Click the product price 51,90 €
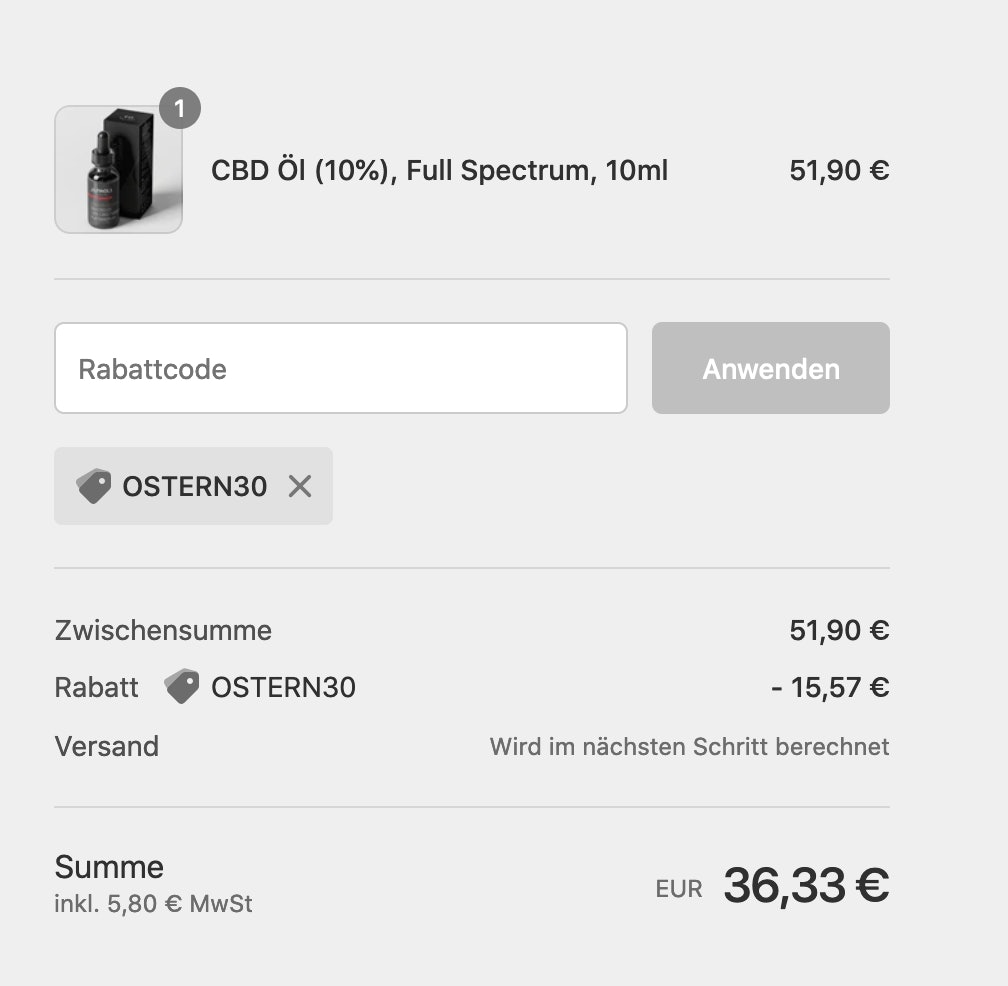The height and width of the screenshot is (986, 1008). click(x=840, y=170)
